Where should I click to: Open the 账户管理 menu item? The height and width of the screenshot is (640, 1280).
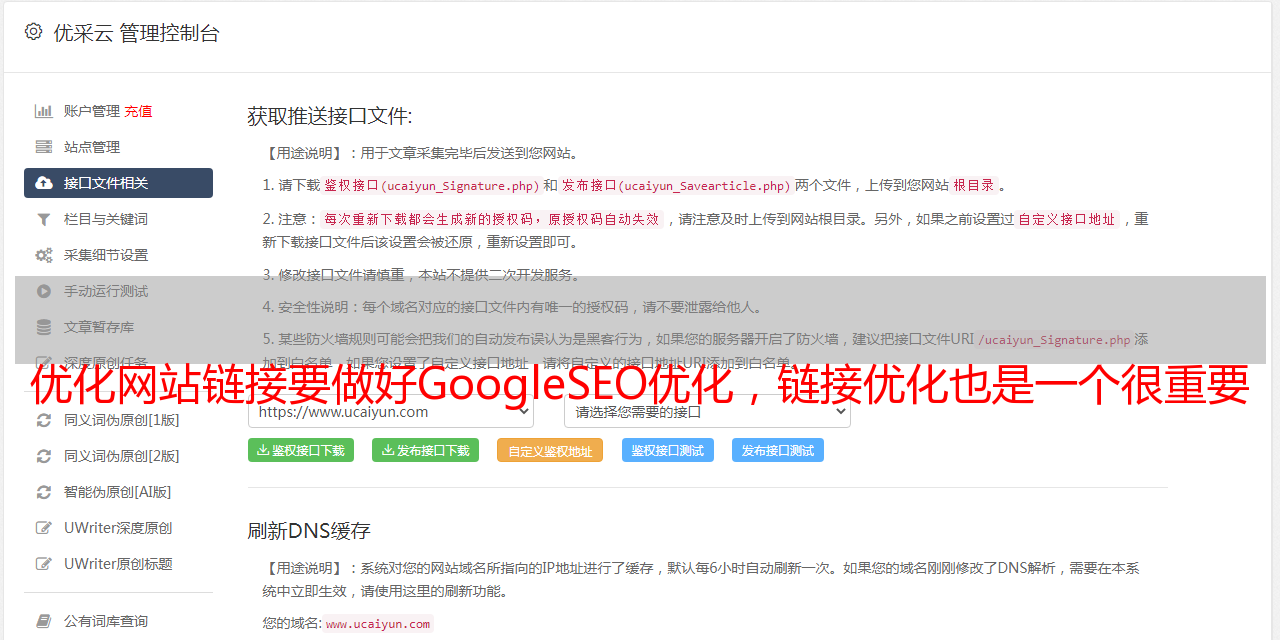coord(92,111)
